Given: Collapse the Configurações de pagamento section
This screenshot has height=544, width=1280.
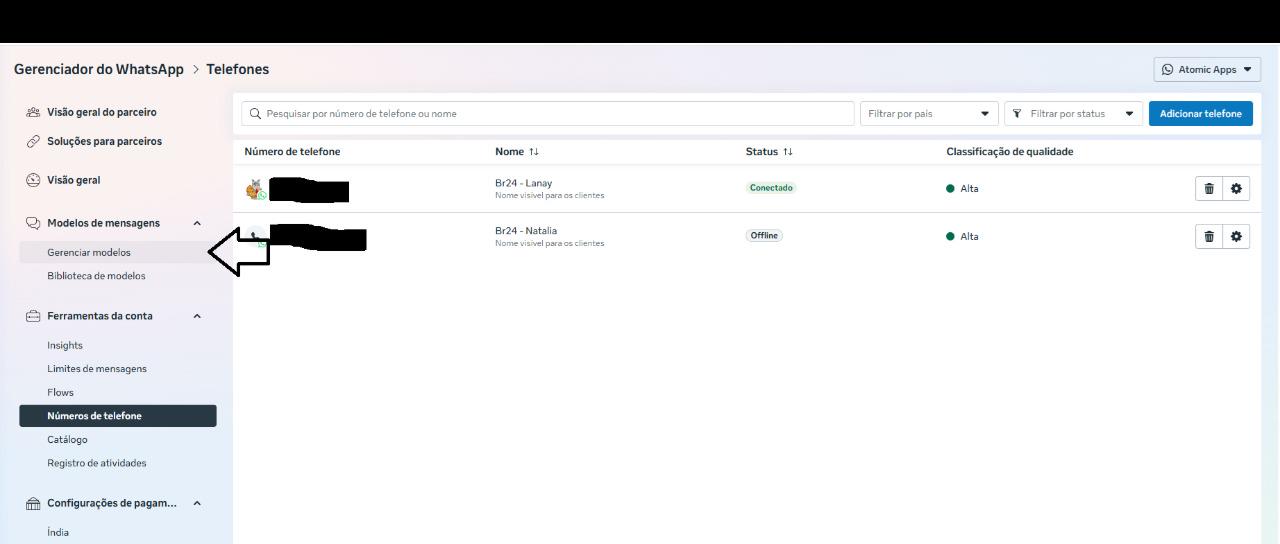Looking at the screenshot, I should pyautogui.click(x=197, y=503).
